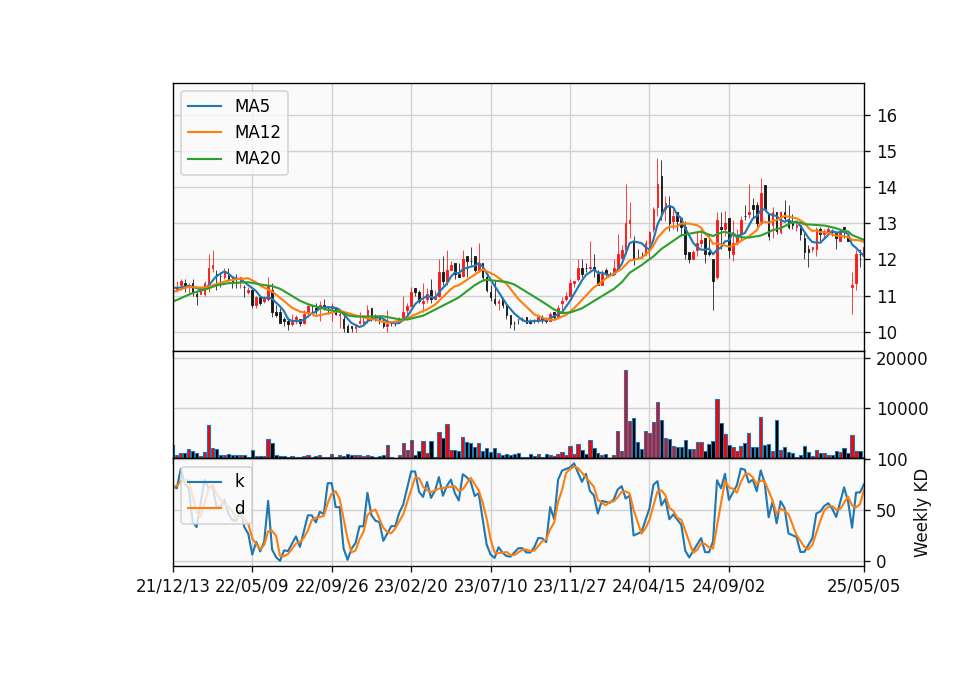The width and height of the screenshot is (960, 690).
Task: Click the volume axis value 20000
Action: tap(902, 359)
